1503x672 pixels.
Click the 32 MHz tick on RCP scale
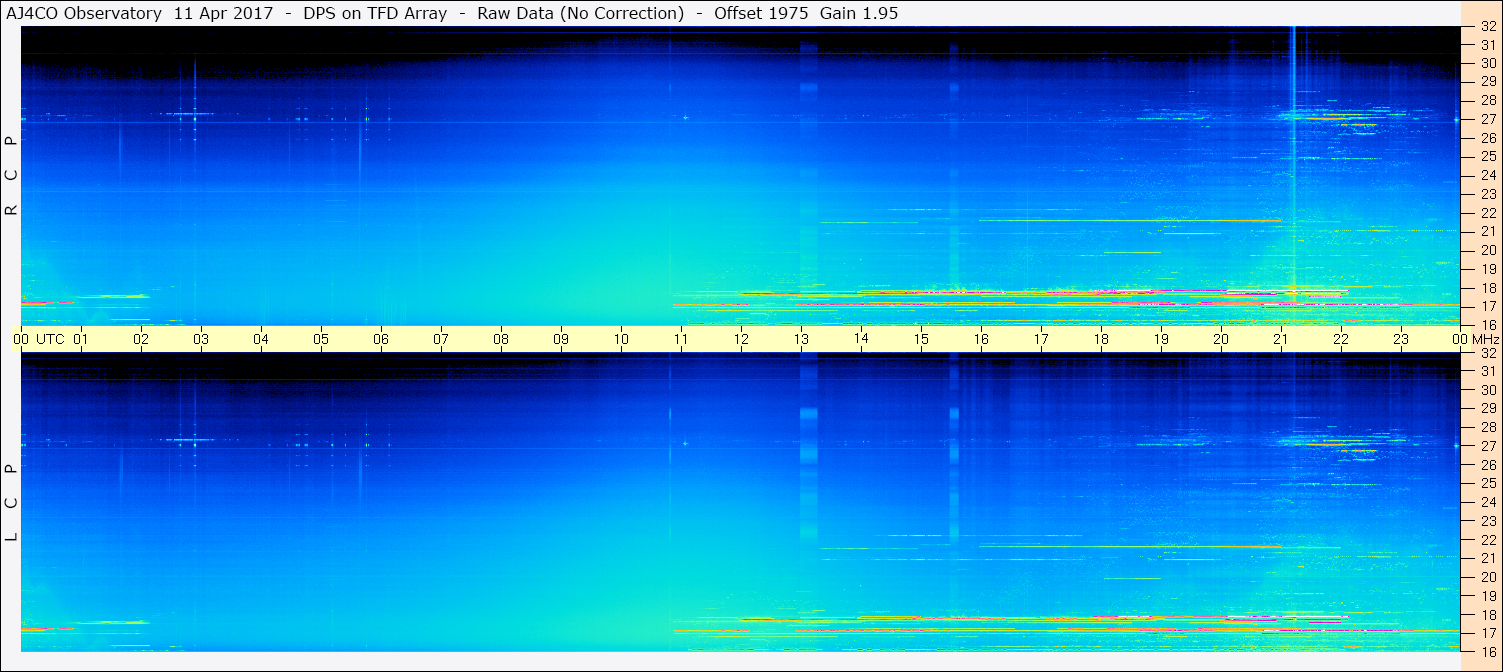click(1487, 27)
